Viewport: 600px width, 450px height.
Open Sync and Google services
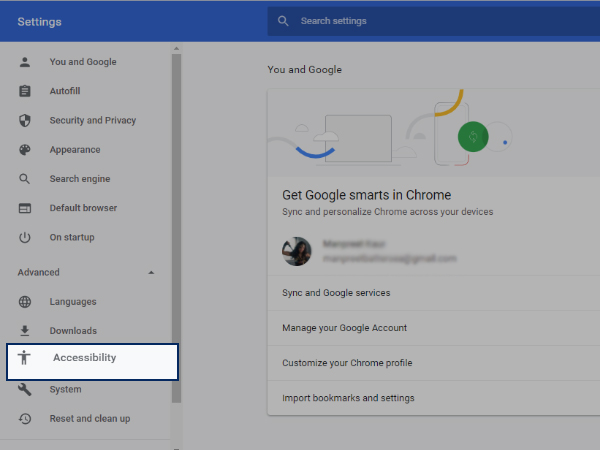click(336, 293)
